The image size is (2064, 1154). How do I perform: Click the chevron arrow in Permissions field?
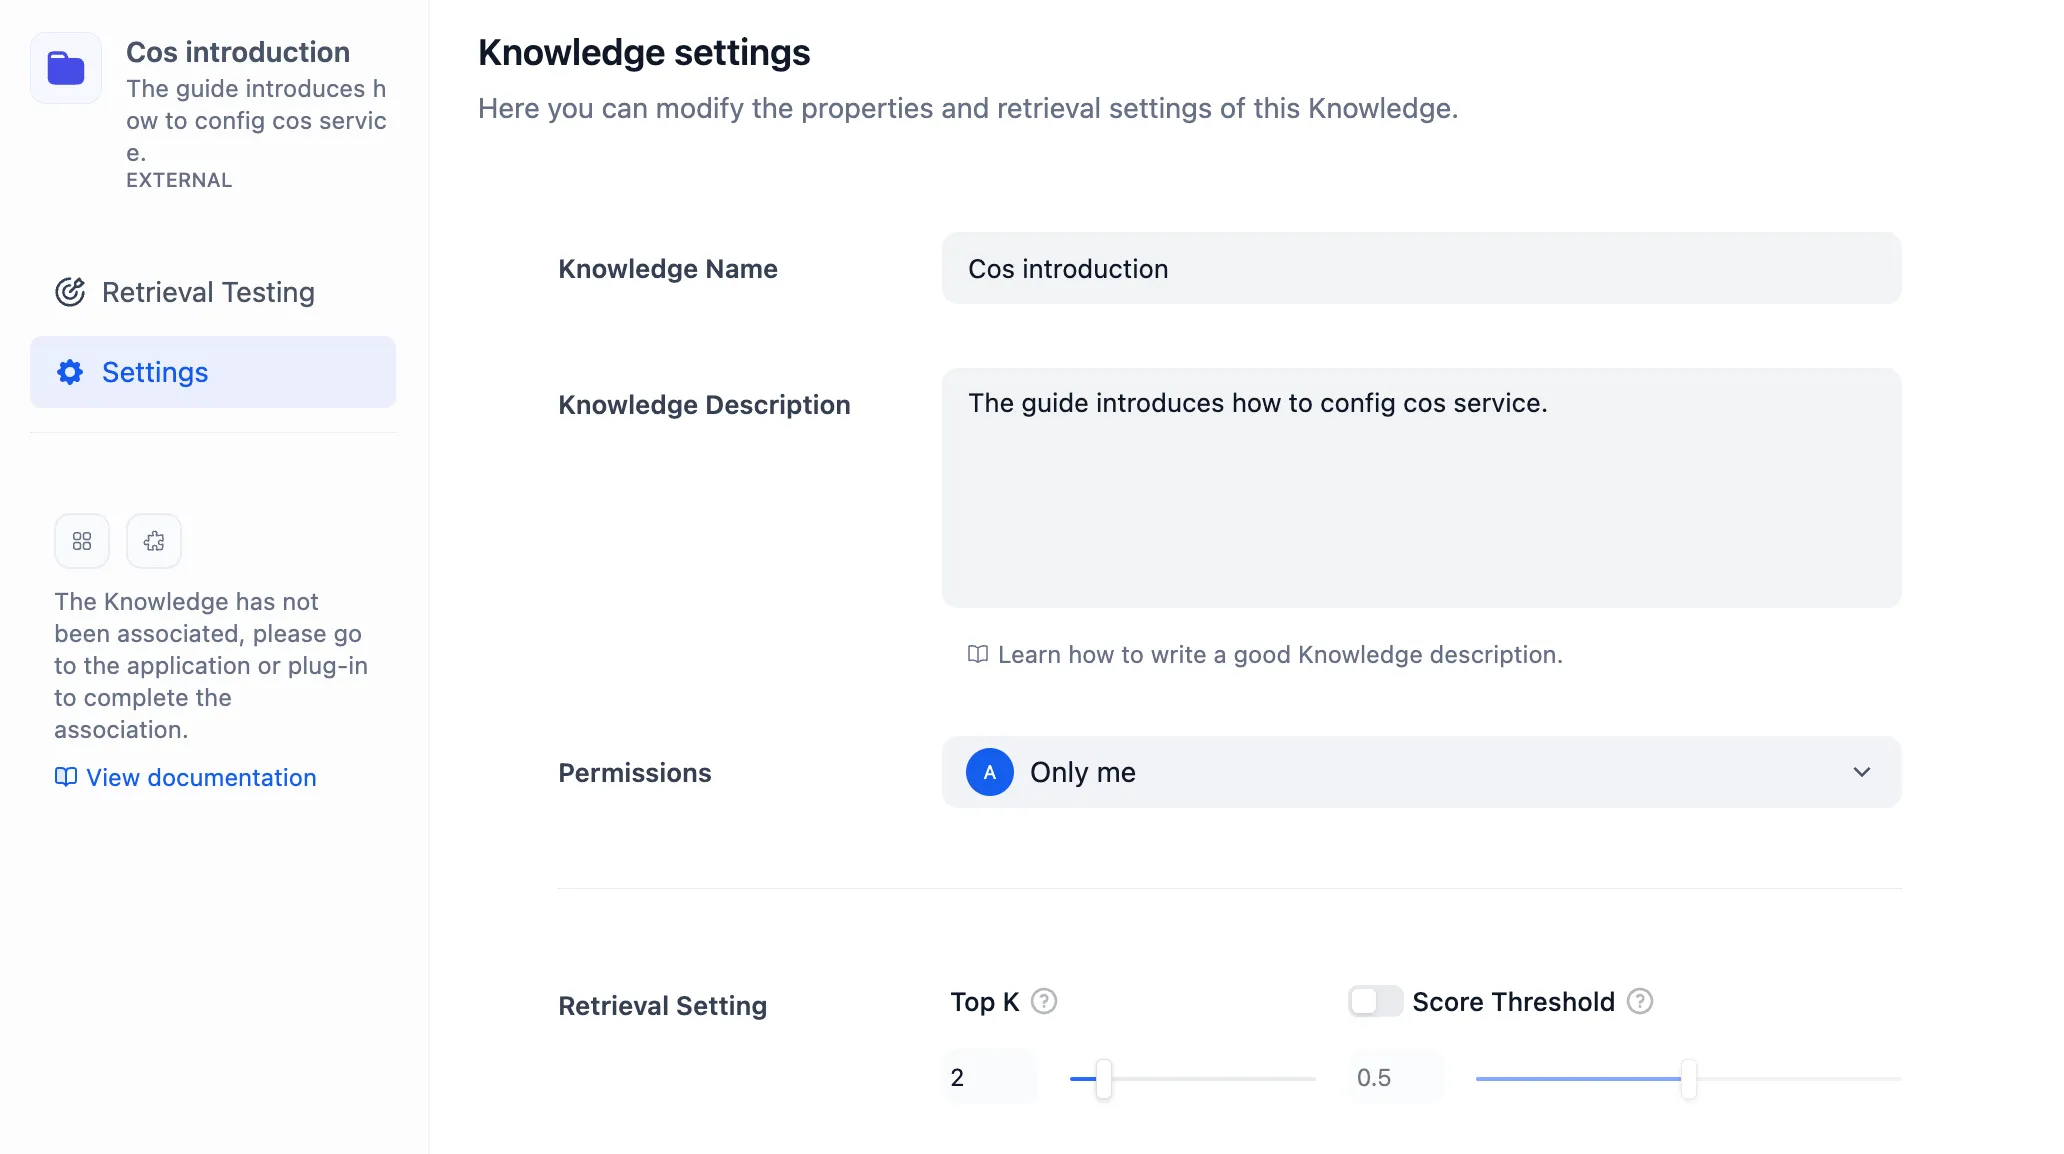click(x=1861, y=772)
